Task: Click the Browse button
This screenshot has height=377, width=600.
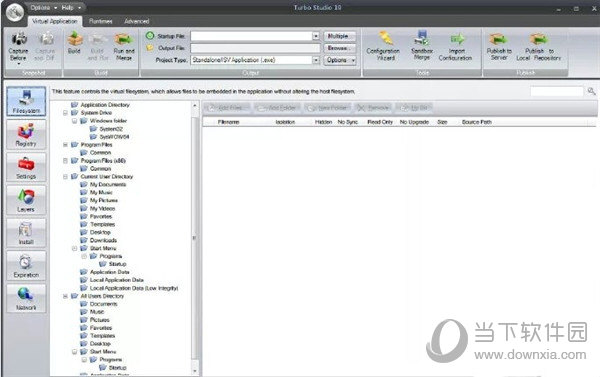Action: (x=340, y=48)
